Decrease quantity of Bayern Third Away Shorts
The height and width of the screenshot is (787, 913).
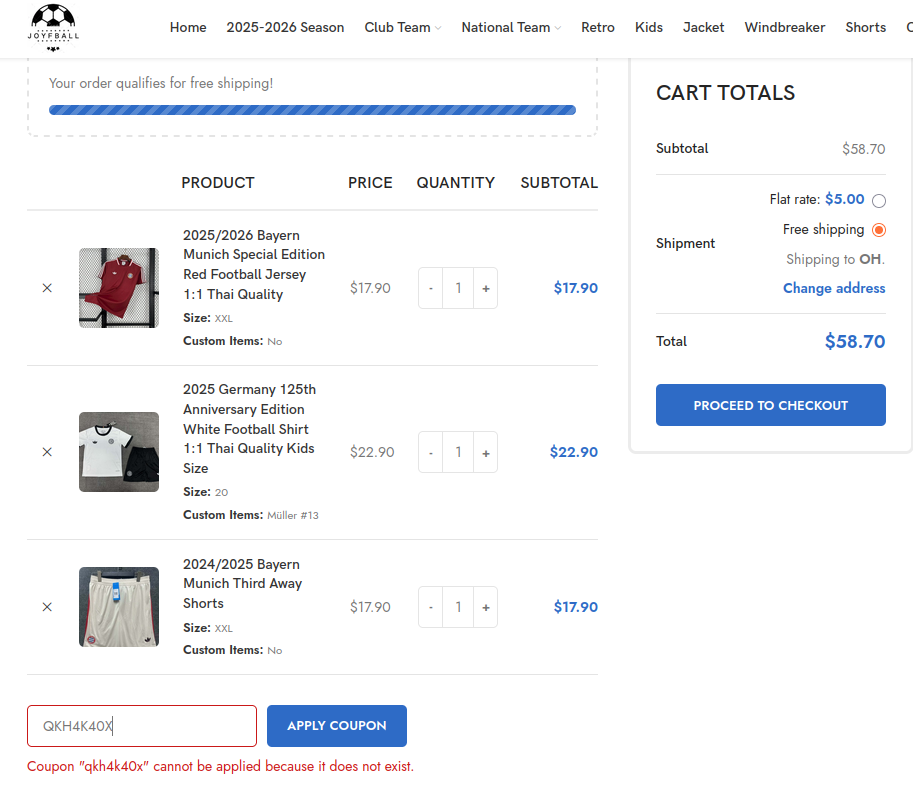coord(430,607)
